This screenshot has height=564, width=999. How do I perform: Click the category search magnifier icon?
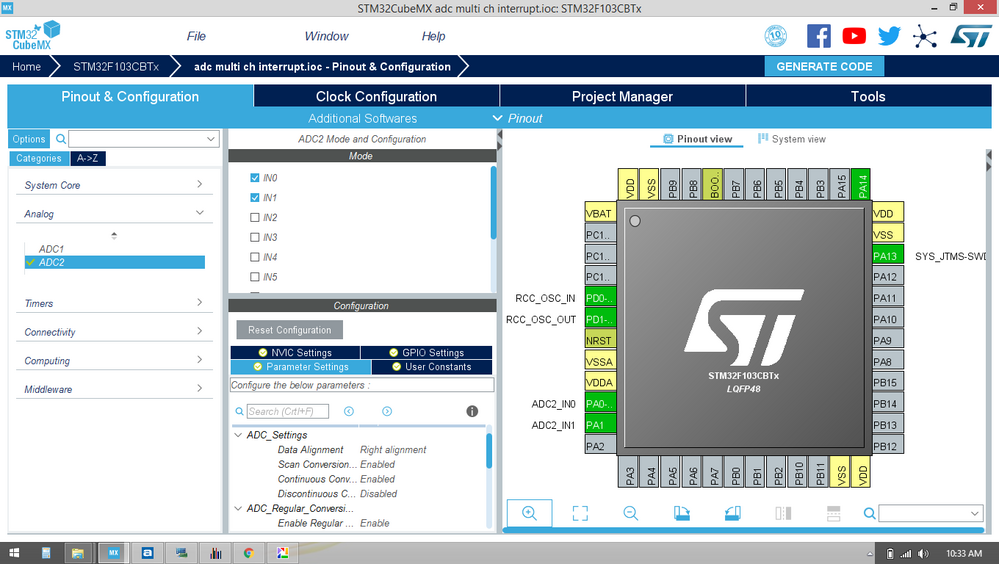[x=61, y=139]
